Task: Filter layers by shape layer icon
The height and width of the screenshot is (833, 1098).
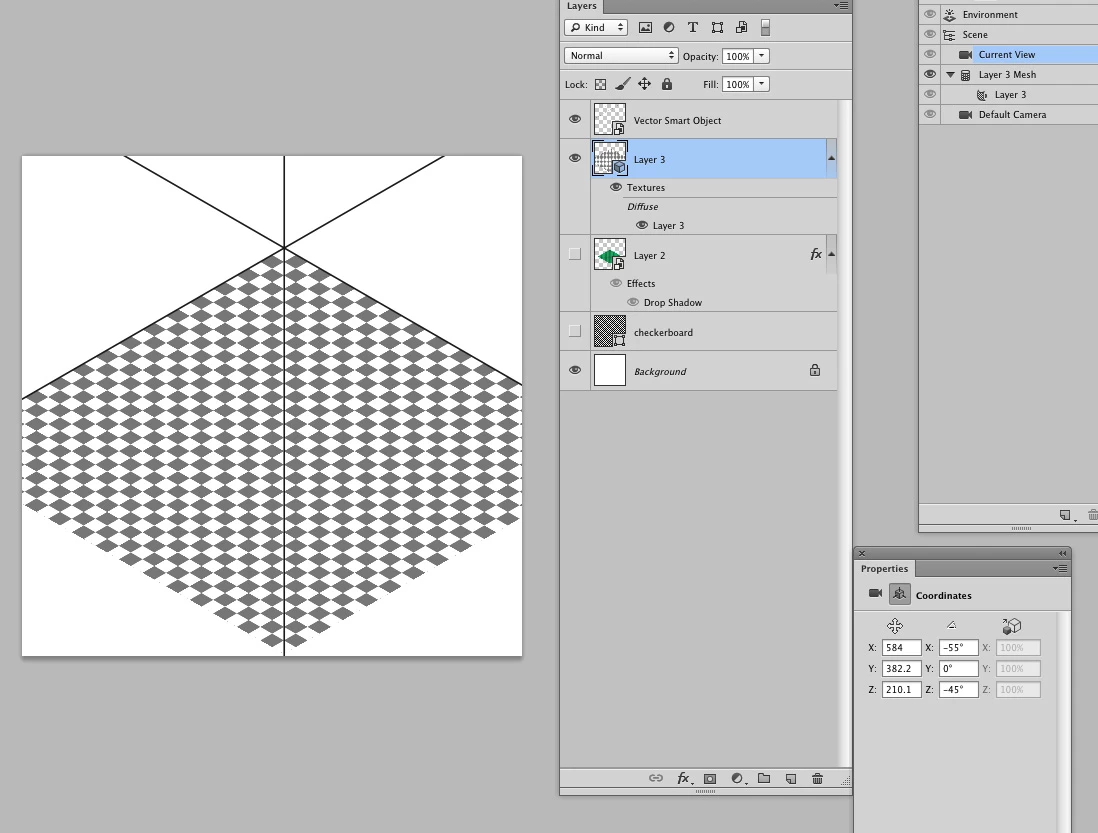Action: 717,28
